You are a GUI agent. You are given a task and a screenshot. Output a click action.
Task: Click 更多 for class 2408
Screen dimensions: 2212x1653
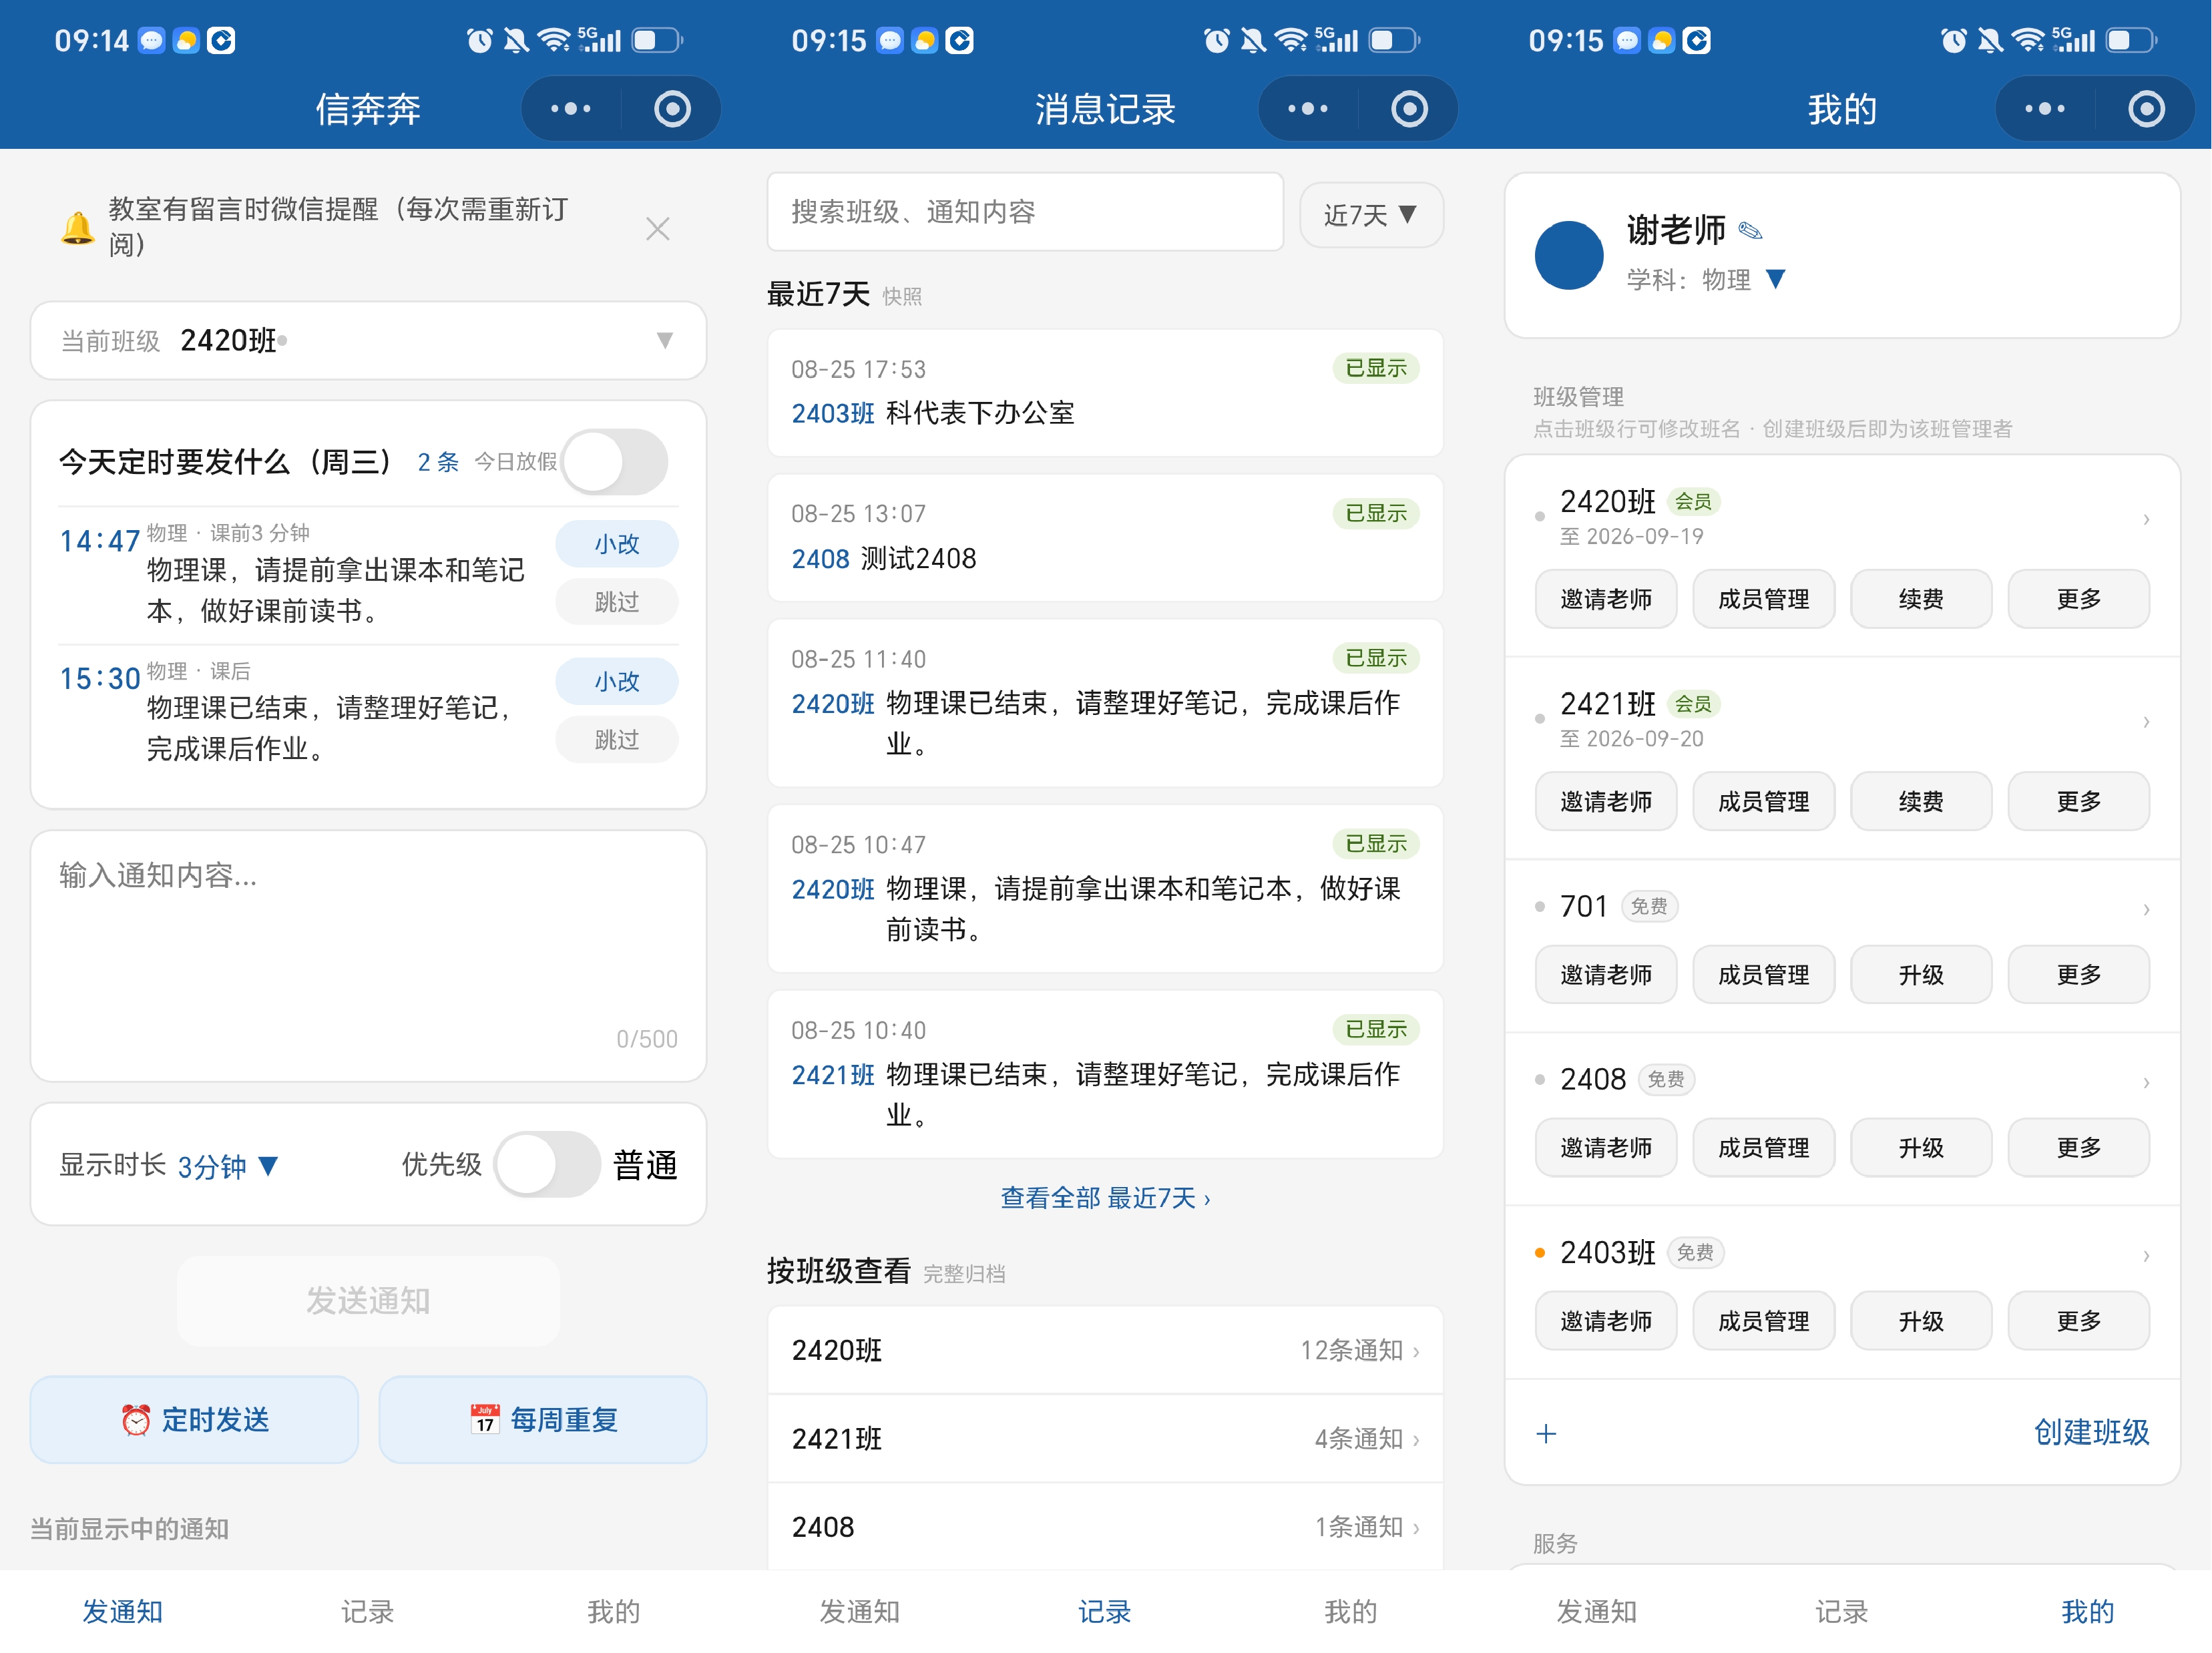pos(2078,1147)
